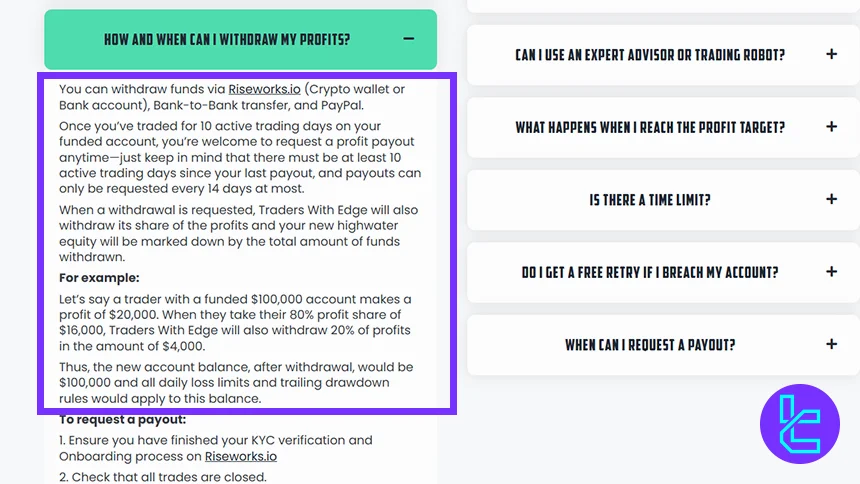Click the 'Check that all trades are closed' step
Screen dimensions: 860x484
pos(163,477)
